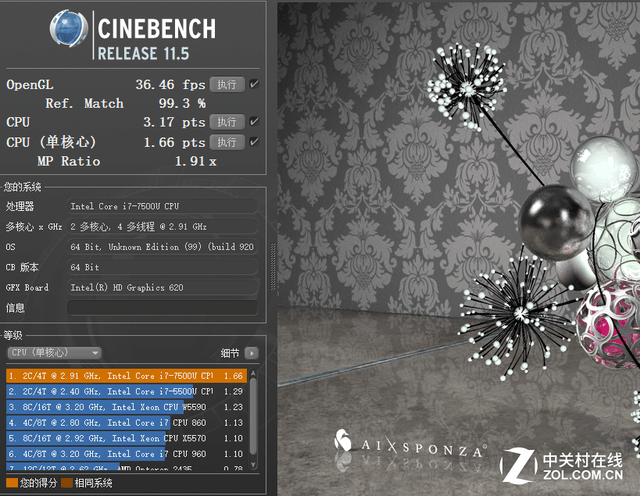Click the 信息 label
Image resolution: width=640 pixels, height=496 pixels.
pos(15,308)
